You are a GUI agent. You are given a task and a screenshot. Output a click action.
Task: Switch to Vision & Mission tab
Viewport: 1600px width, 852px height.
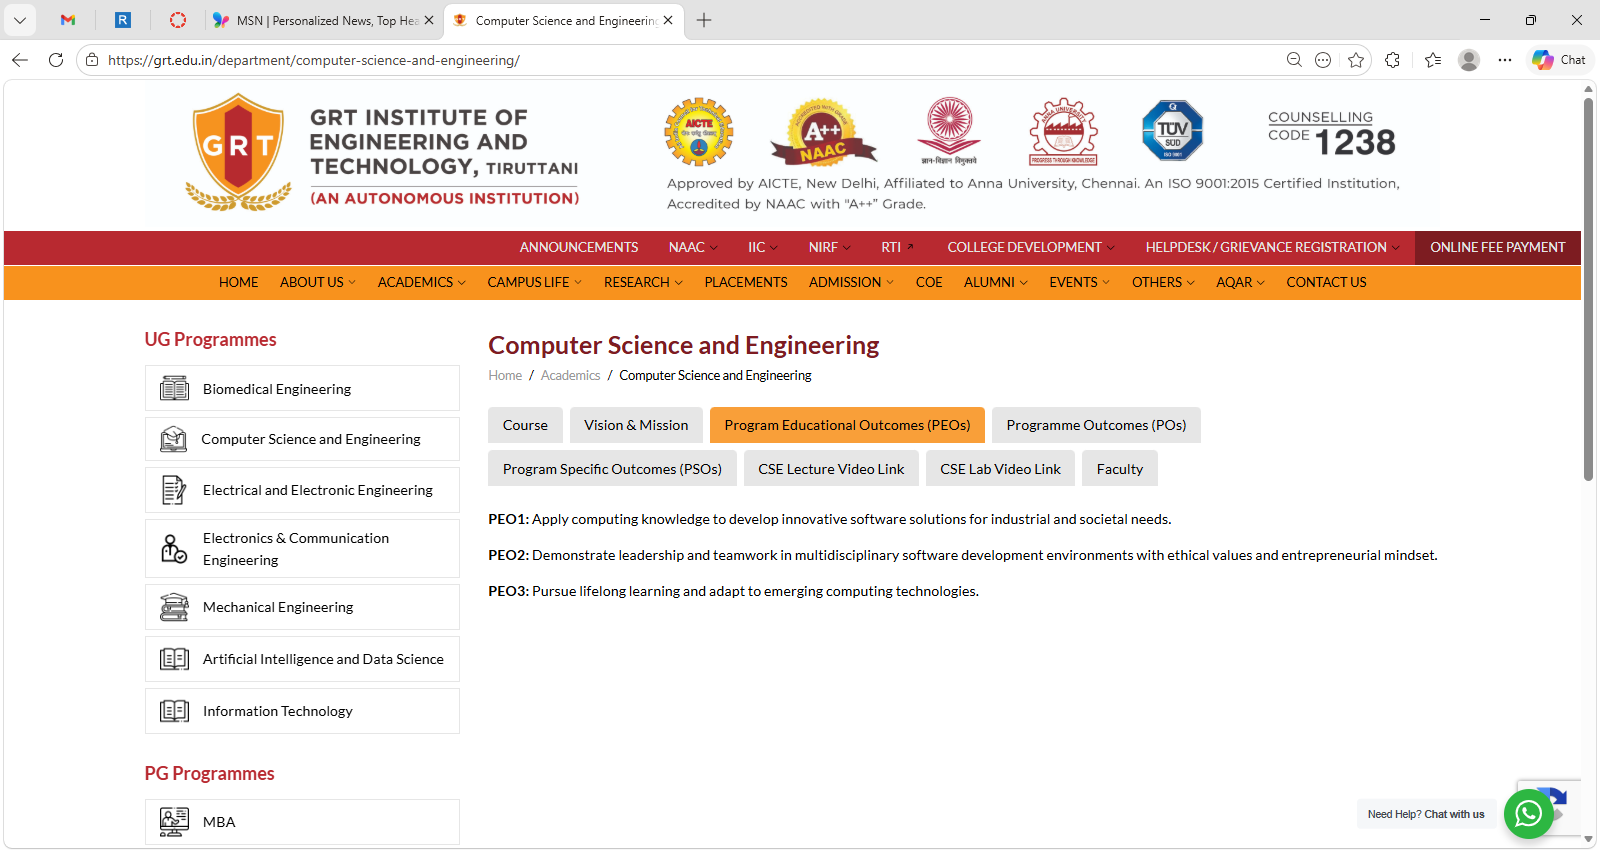pyautogui.click(x=636, y=425)
